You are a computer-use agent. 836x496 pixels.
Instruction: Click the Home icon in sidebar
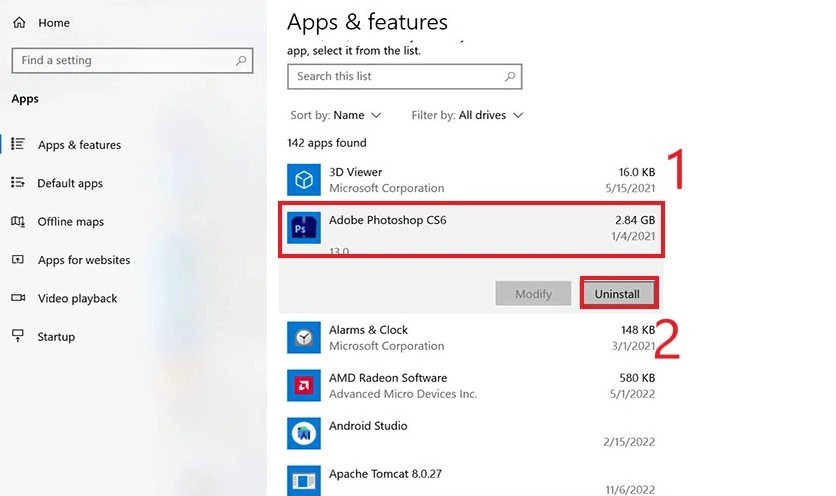[19, 22]
